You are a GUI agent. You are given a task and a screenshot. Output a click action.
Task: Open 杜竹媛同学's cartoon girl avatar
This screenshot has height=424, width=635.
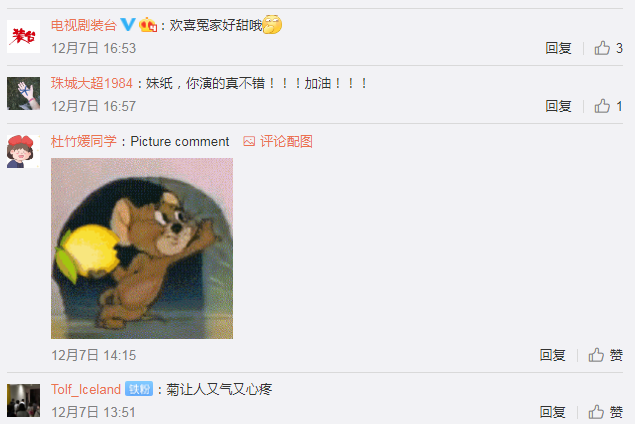(23, 151)
